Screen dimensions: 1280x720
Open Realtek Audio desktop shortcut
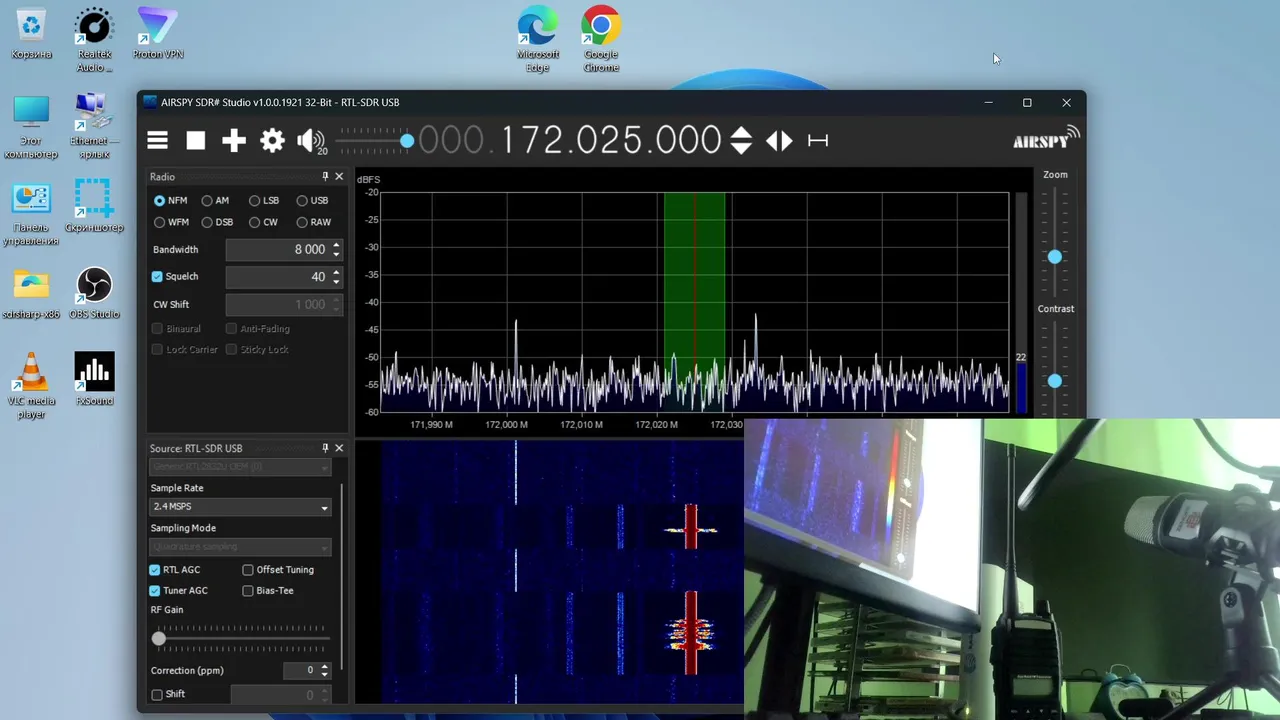(x=95, y=40)
